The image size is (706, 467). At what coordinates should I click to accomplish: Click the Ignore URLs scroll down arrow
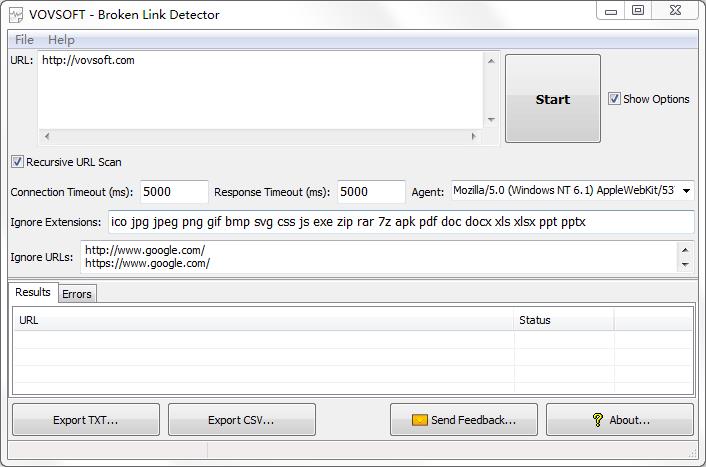click(685, 264)
